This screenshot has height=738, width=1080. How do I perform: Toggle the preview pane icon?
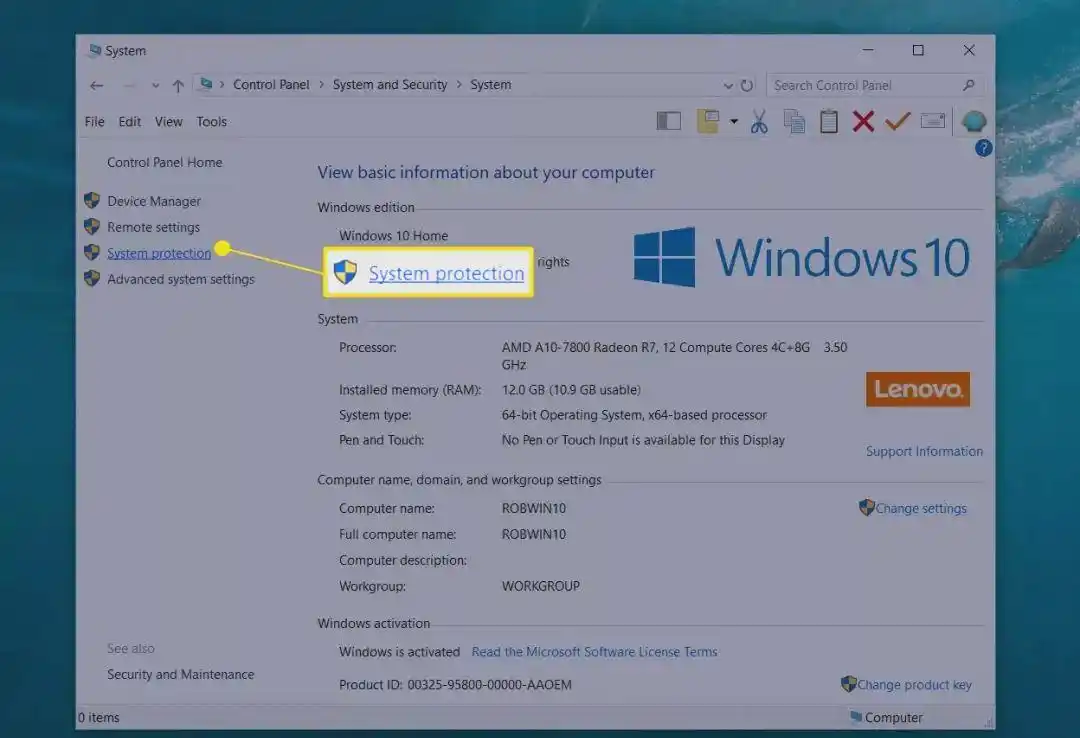(x=668, y=121)
